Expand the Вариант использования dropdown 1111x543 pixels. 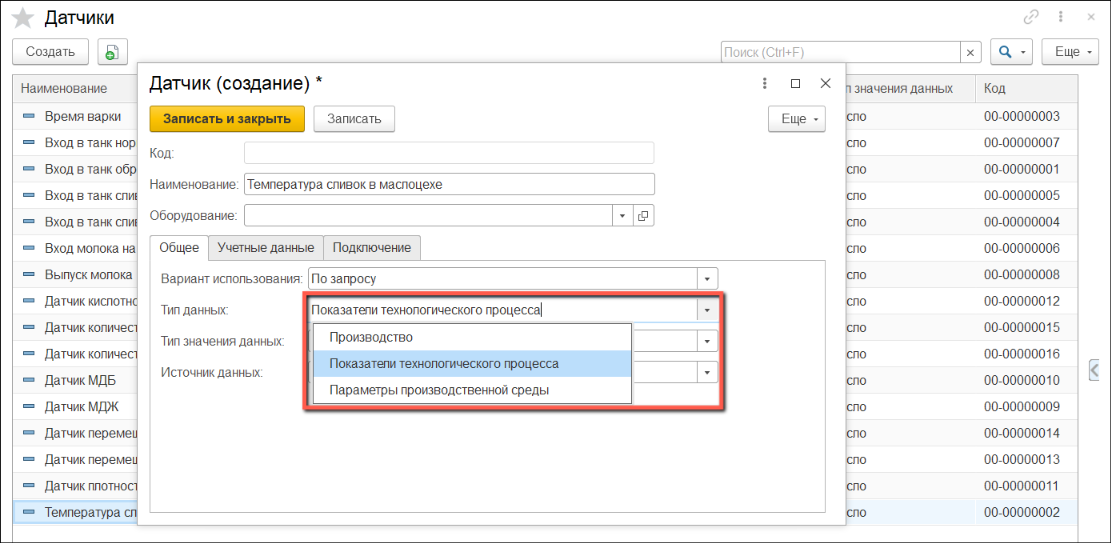point(708,279)
